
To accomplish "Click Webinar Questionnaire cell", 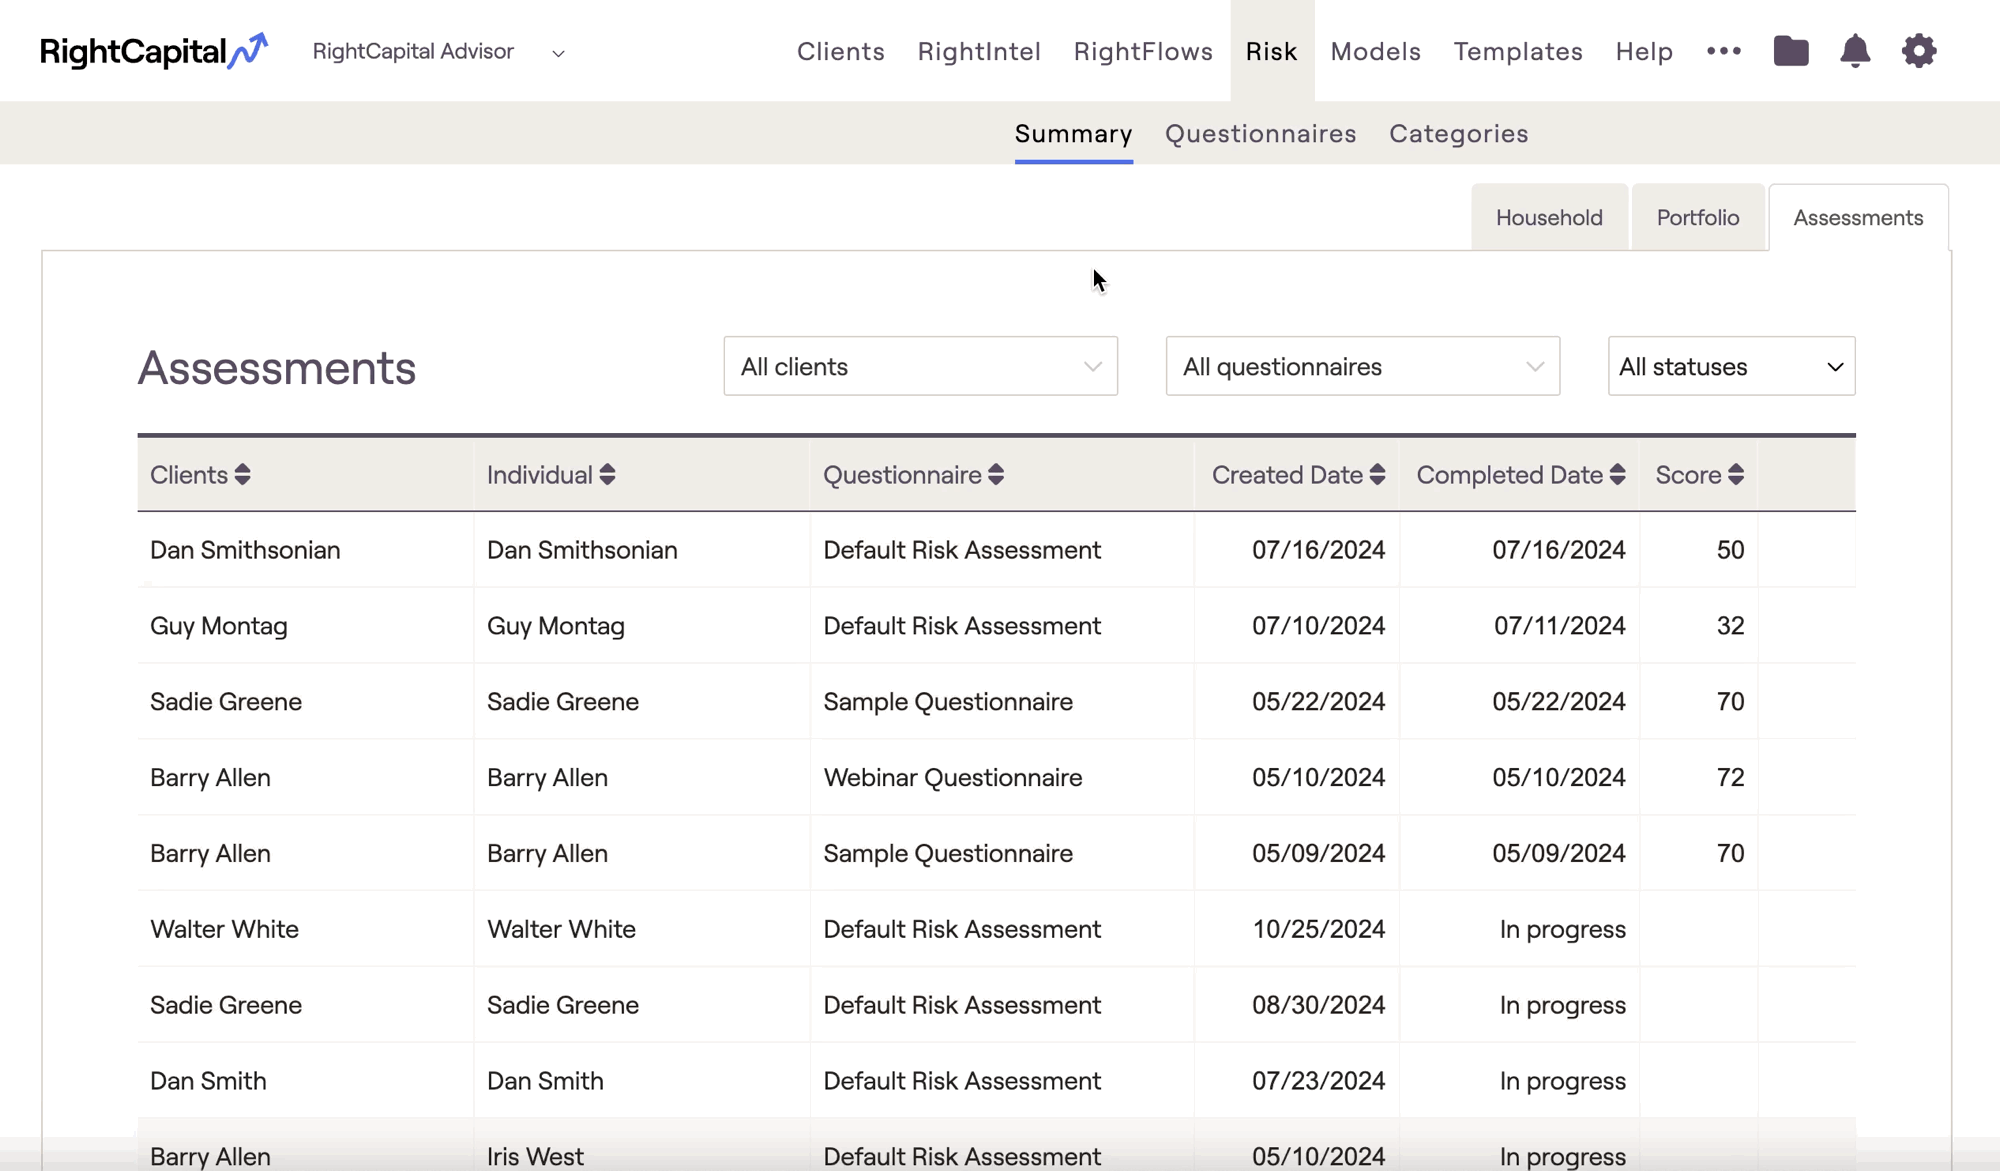I will click(x=952, y=777).
